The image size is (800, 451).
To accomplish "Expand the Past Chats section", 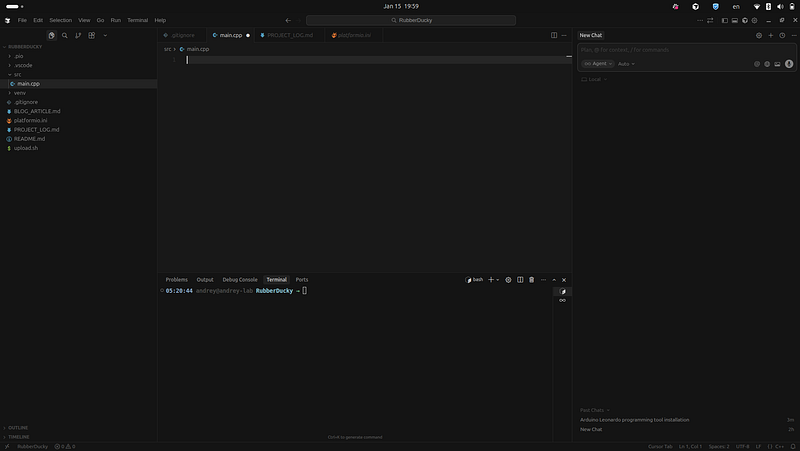I will (594, 410).
